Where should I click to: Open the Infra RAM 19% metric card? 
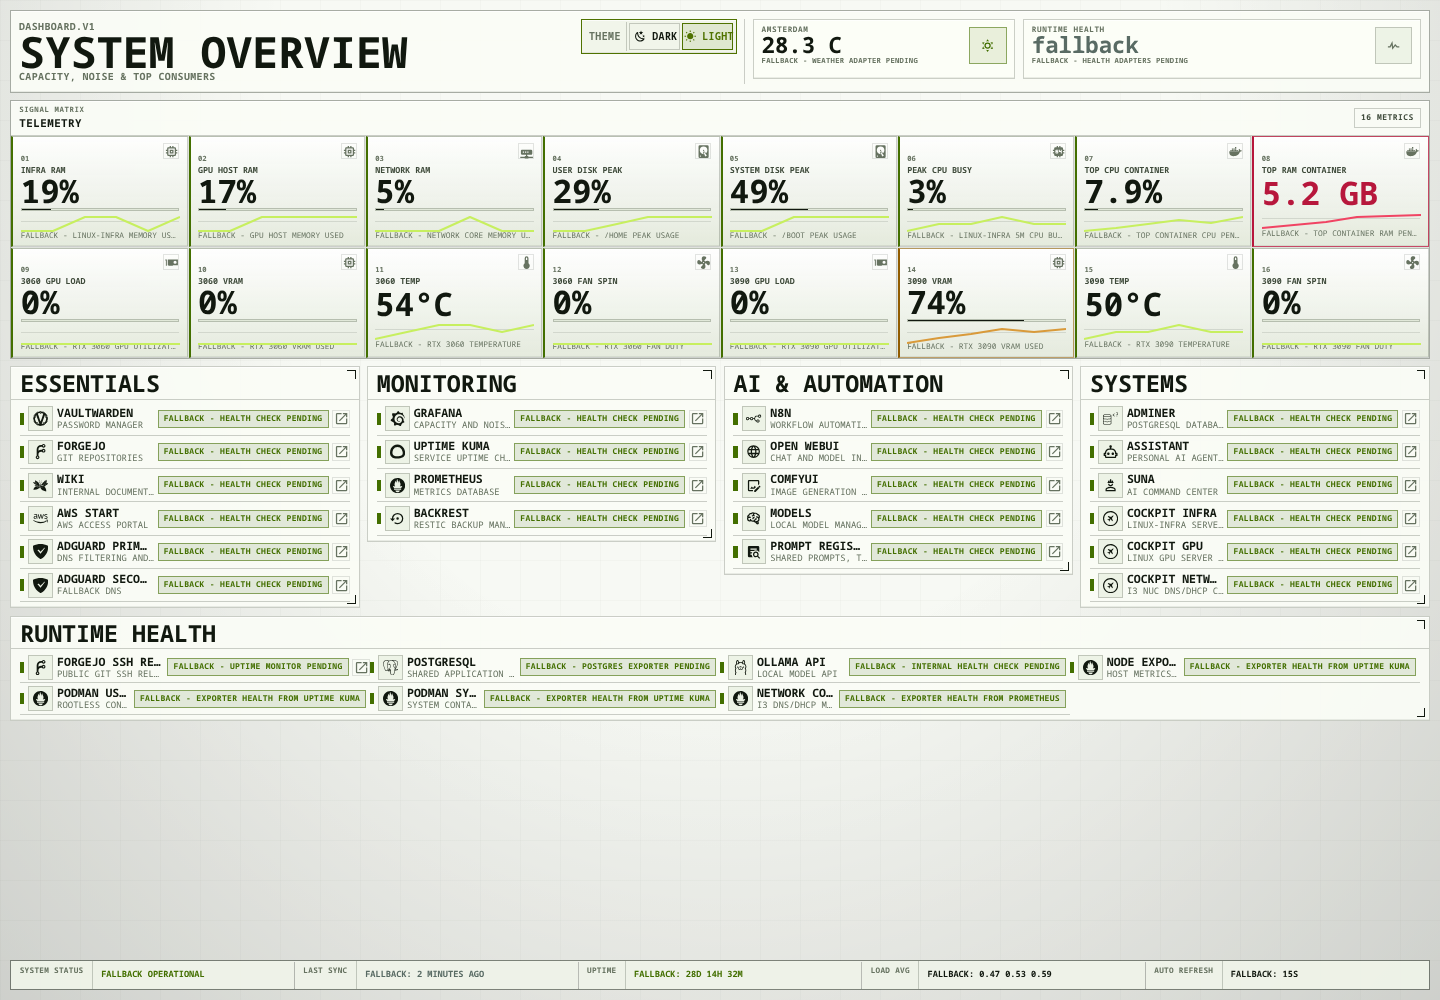(x=99, y=191)
